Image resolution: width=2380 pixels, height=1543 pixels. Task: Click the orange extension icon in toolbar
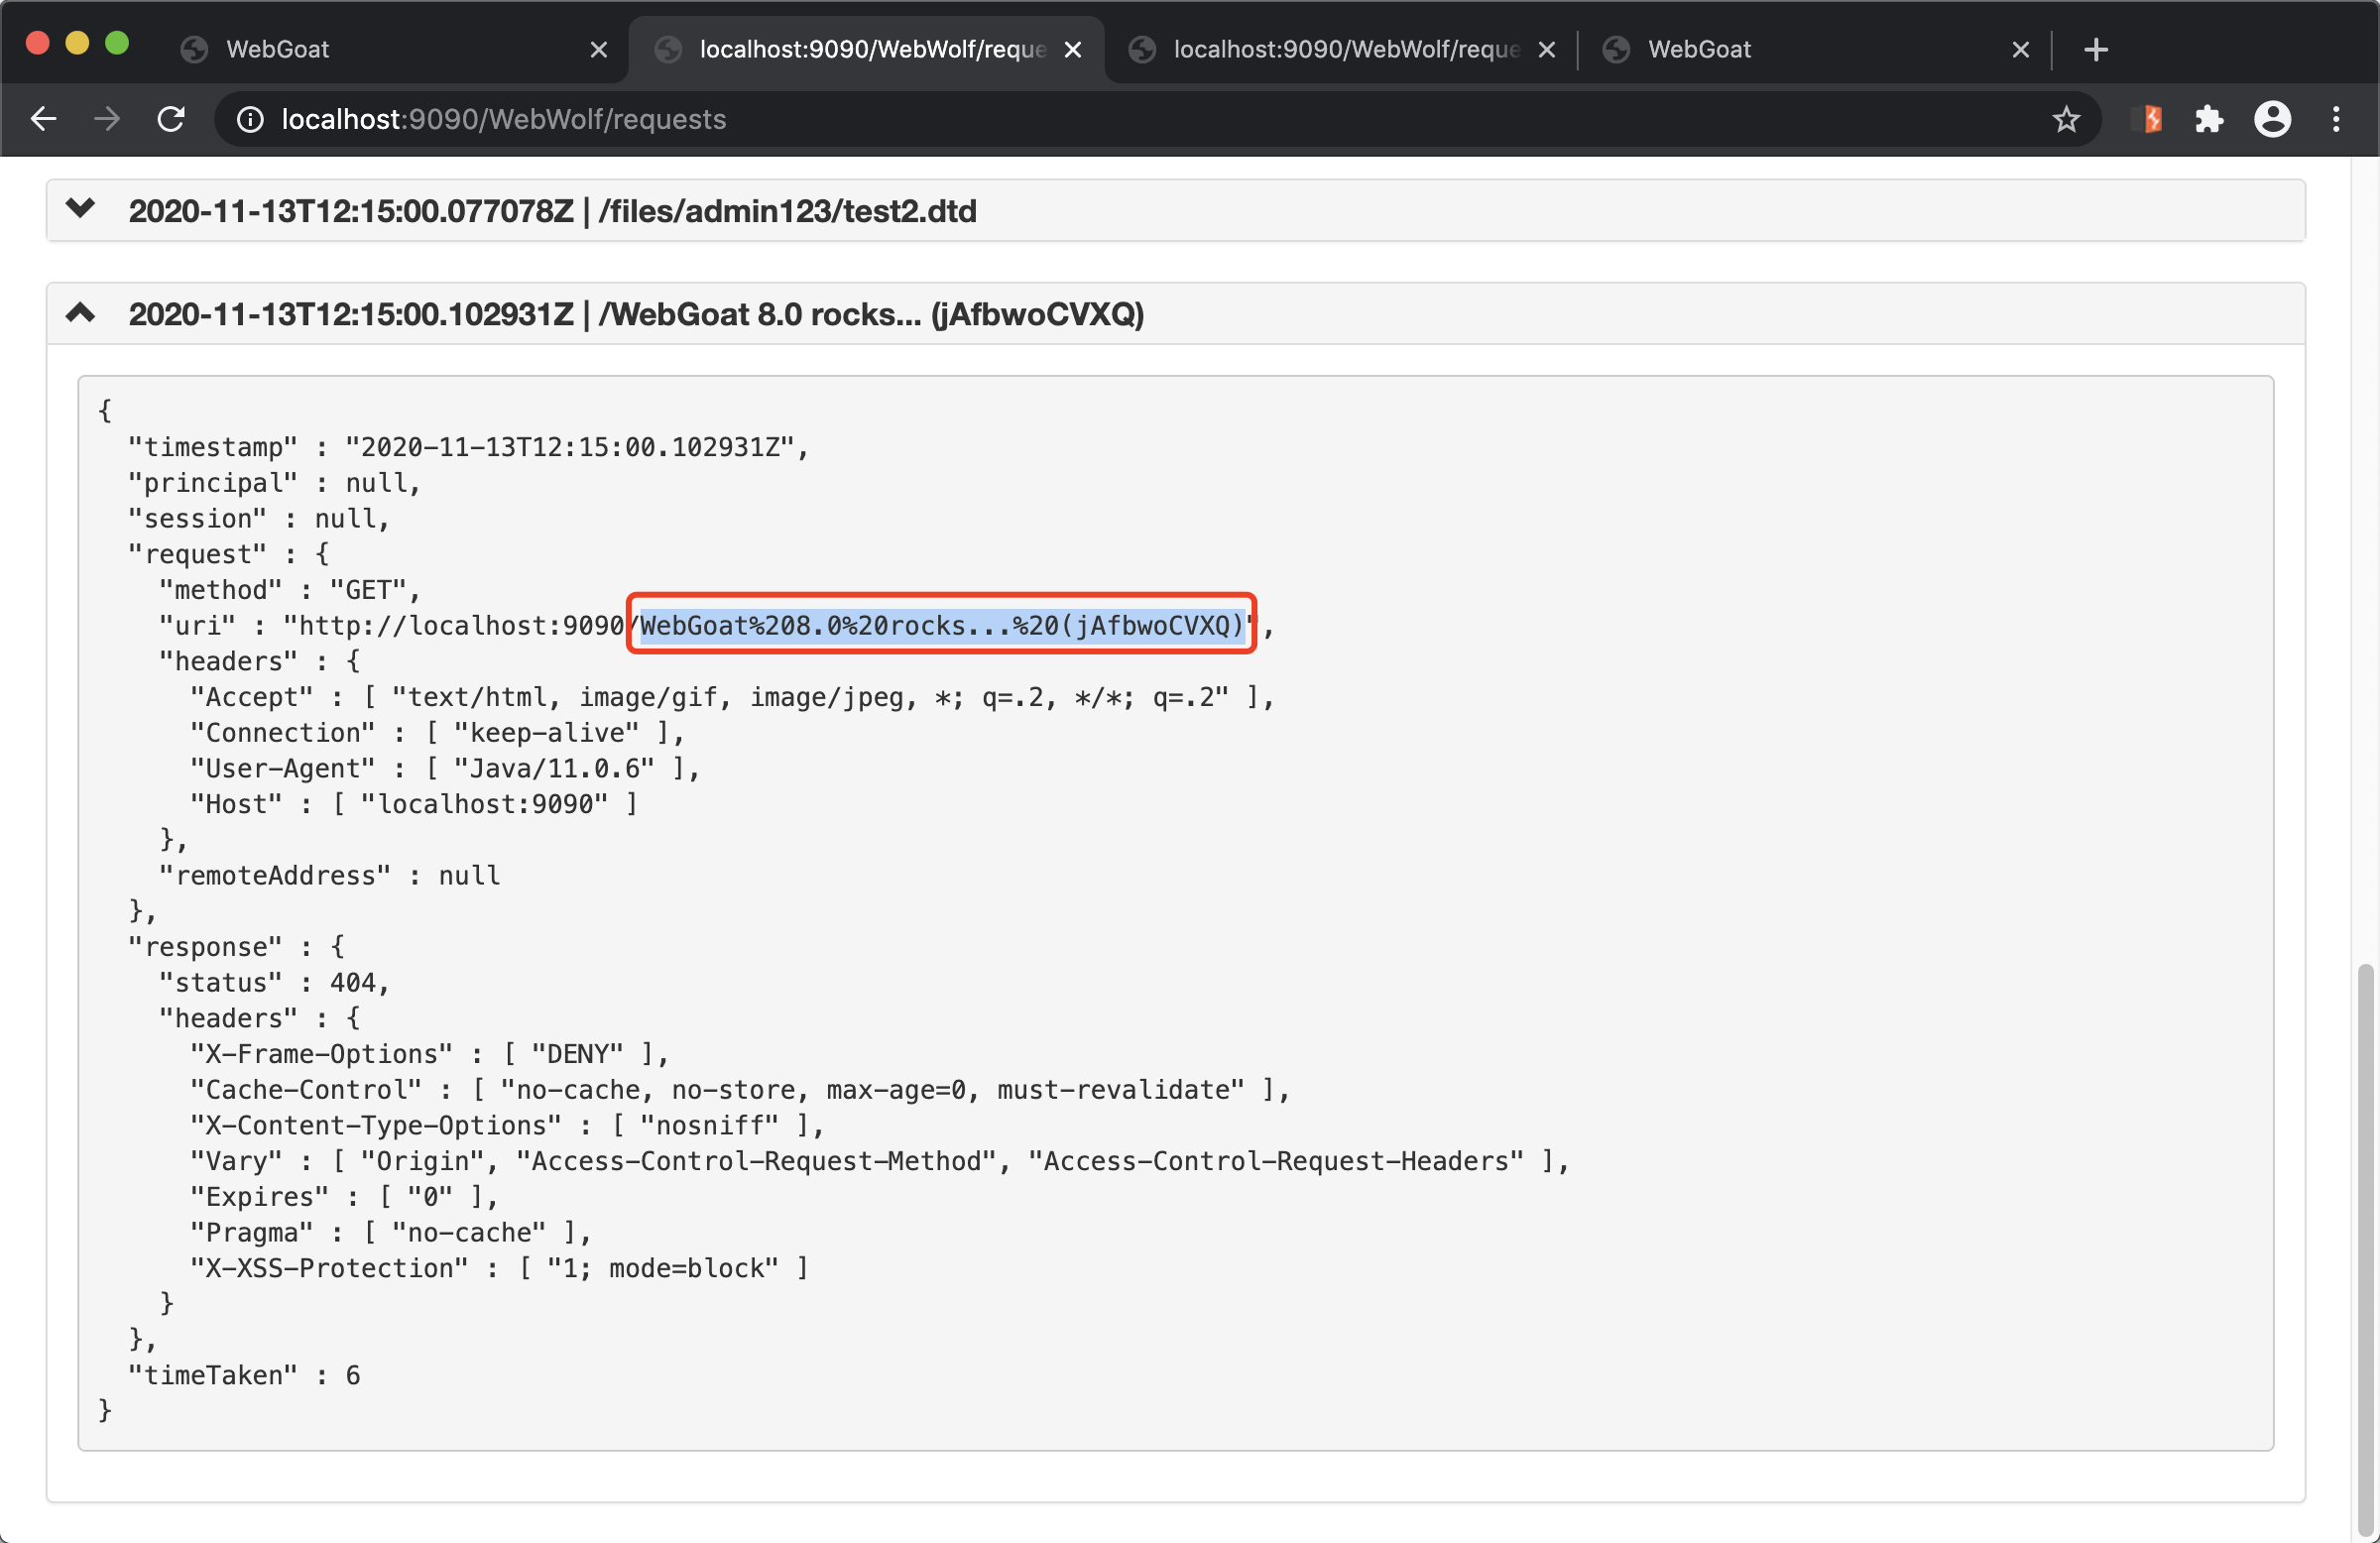tap(2148, 119)
